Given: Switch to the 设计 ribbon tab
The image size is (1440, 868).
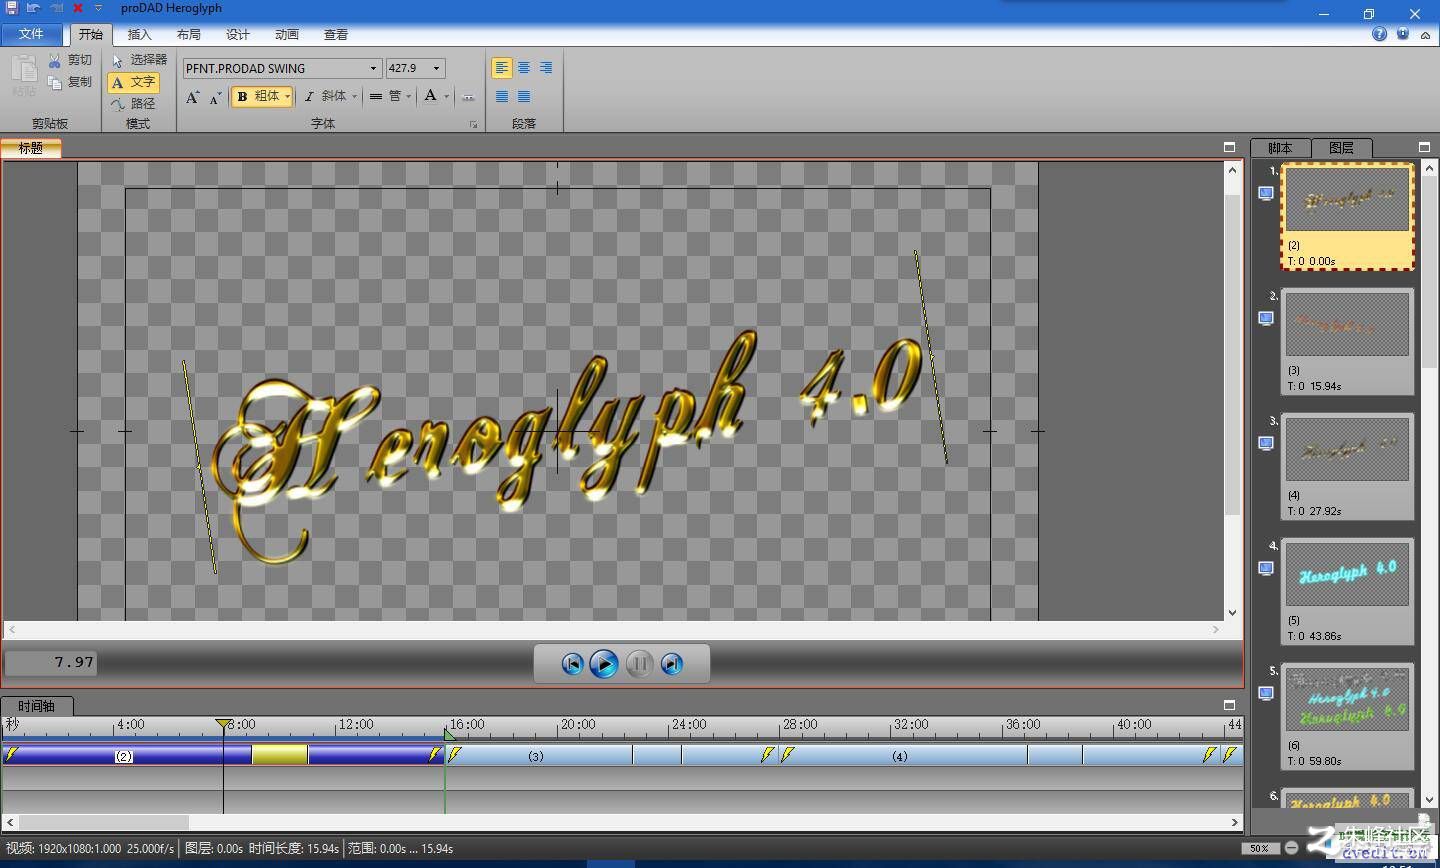Looking at the screenshot, I should [x=238, y=34].
